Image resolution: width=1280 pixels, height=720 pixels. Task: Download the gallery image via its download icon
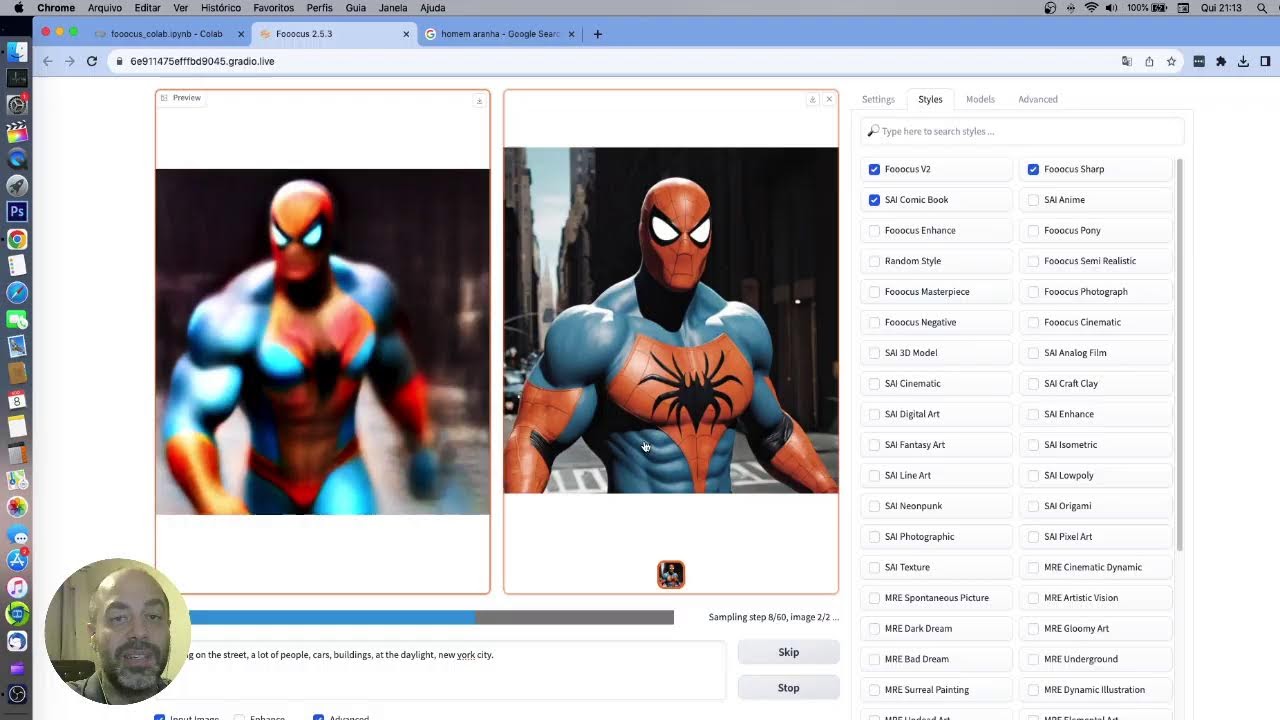[x=812, y=99]
